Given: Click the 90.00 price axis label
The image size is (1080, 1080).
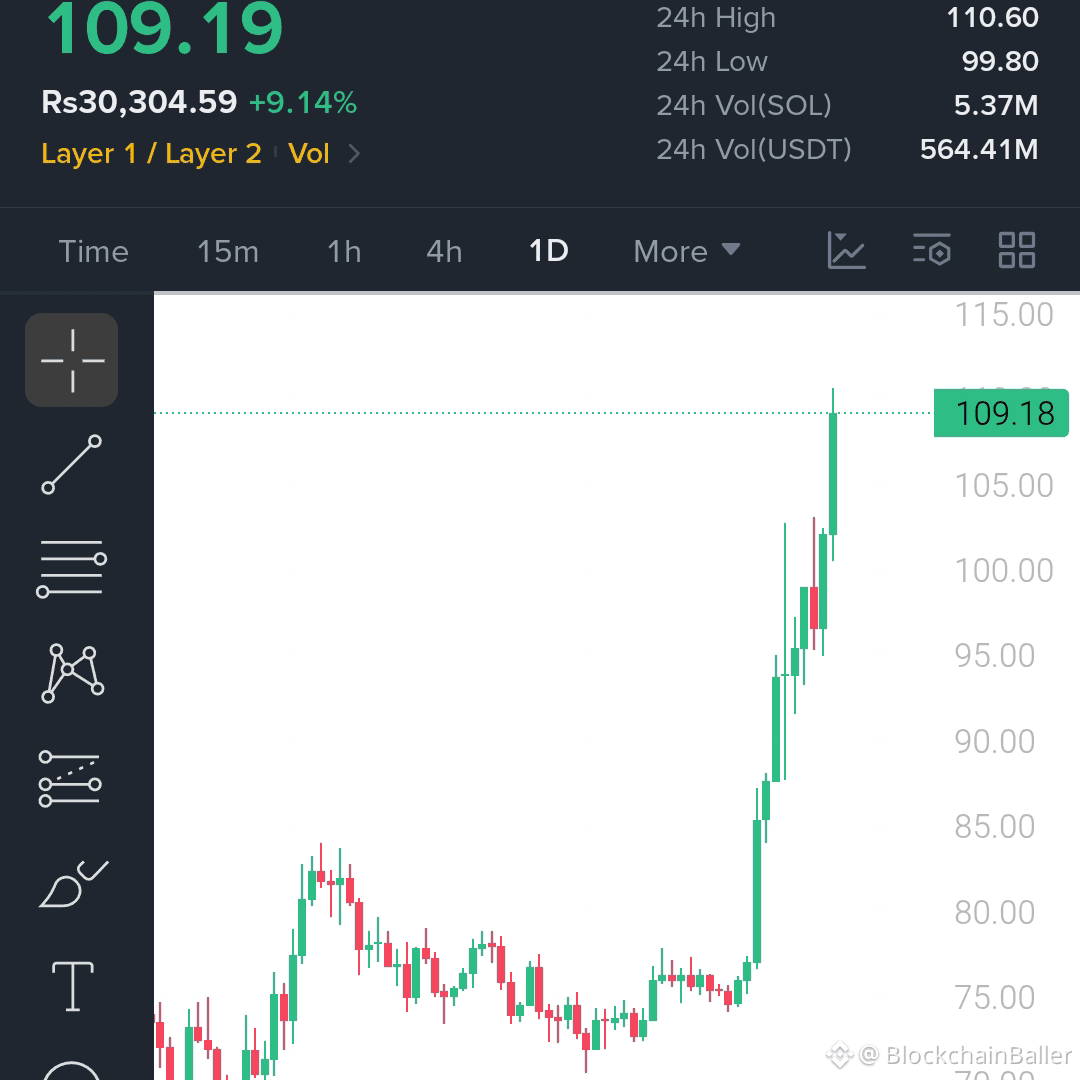Looking at the screenshot, I should 995,742.
